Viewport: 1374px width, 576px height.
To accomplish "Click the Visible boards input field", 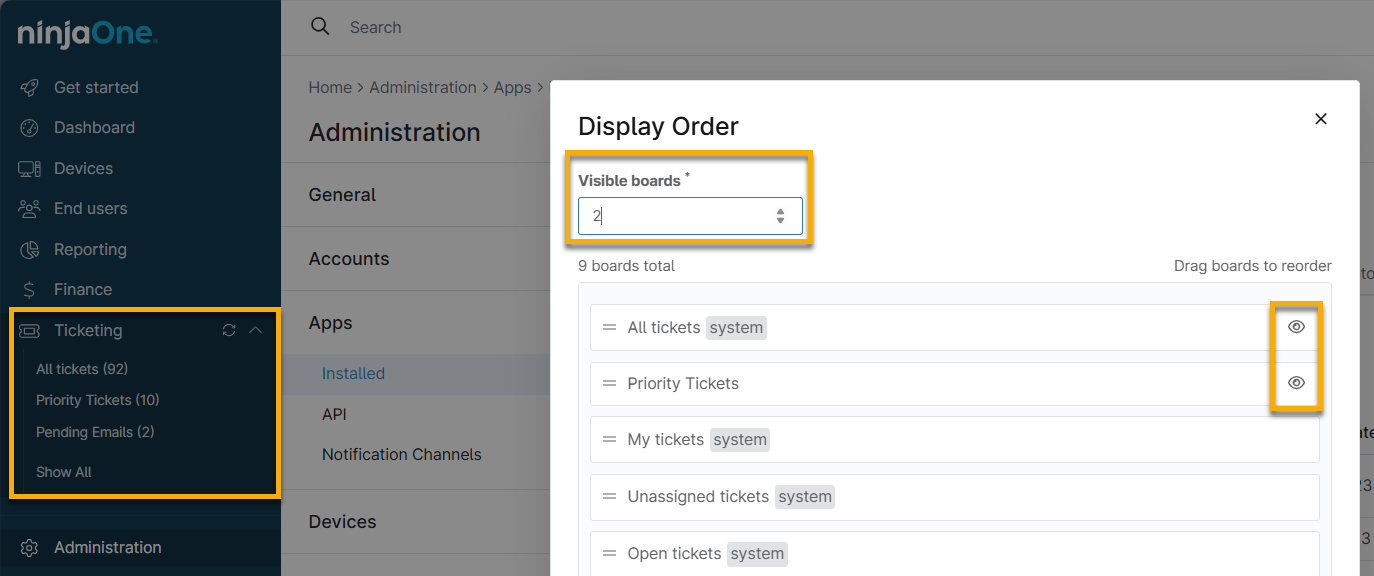I will point(670,215).
